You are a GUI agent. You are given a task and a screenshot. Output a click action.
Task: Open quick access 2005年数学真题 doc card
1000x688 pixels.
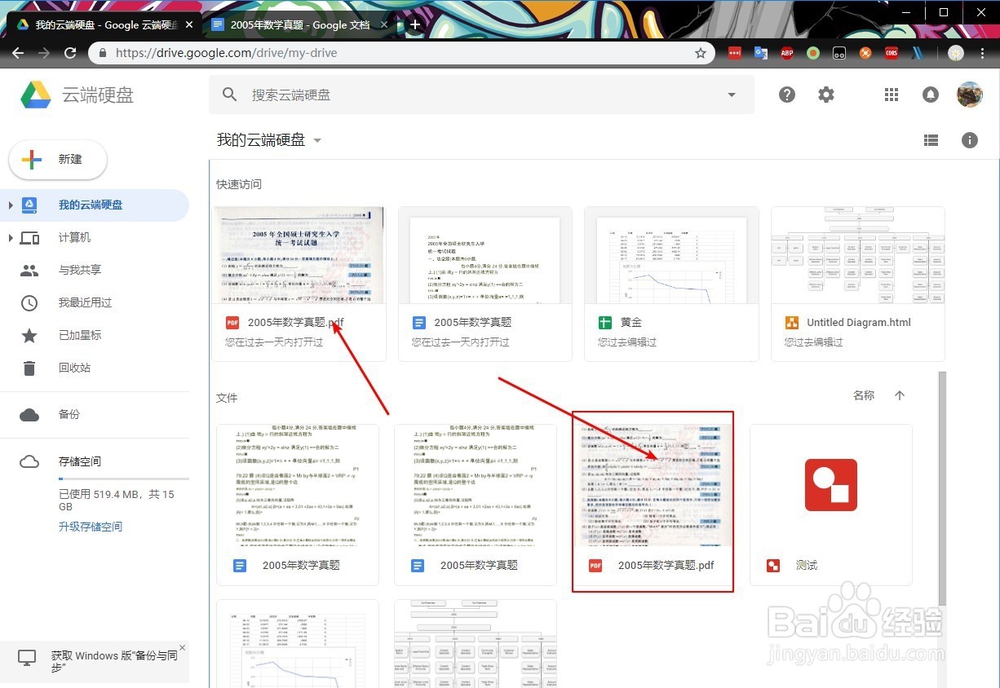[485, 284]
